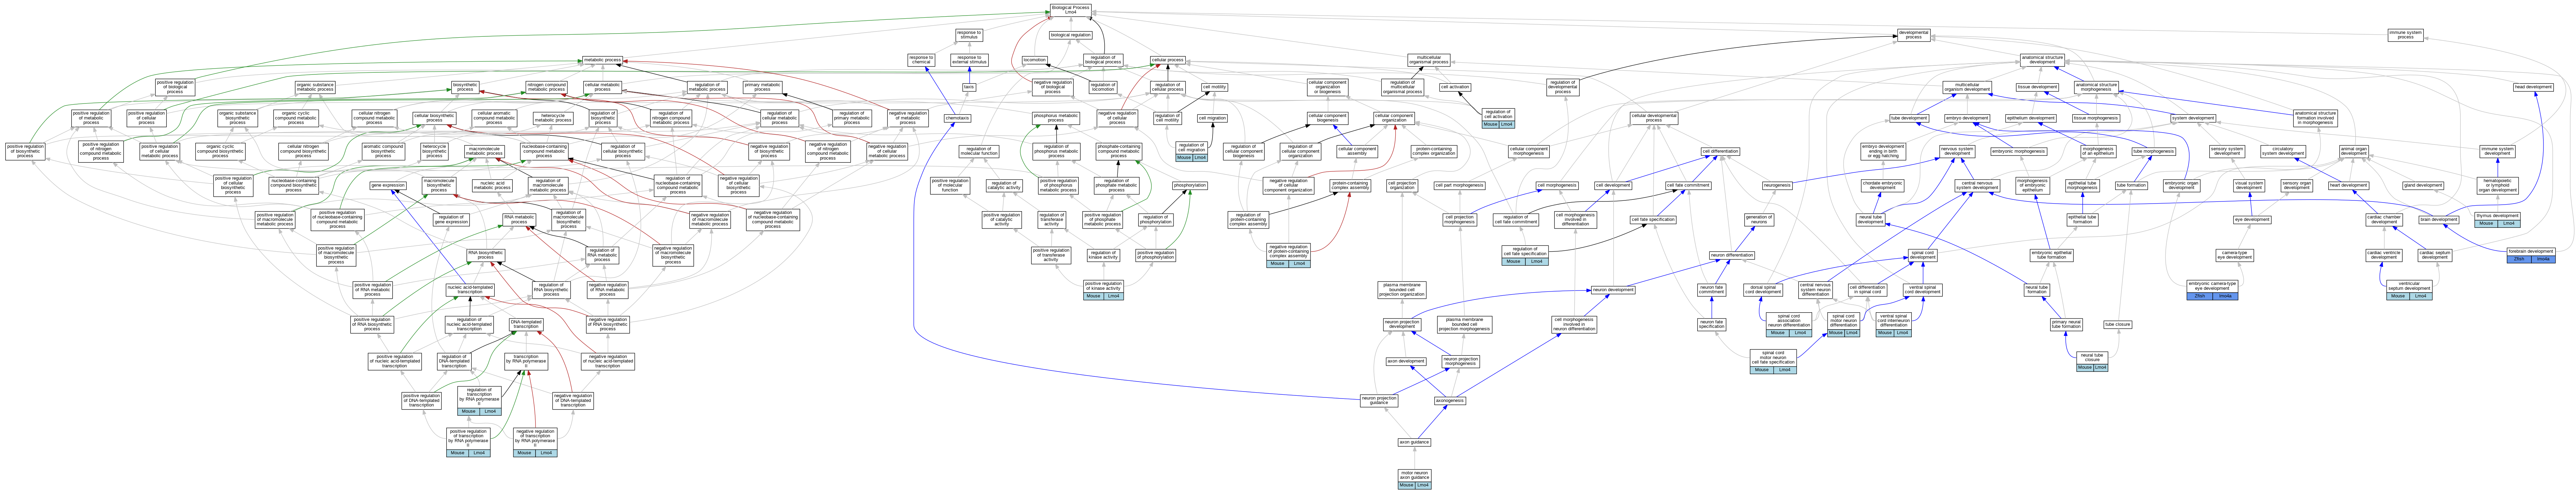This screenshot has width=2576, height=493.
Task: Click the 'head development' node
Action: (x=2533, y=87)
